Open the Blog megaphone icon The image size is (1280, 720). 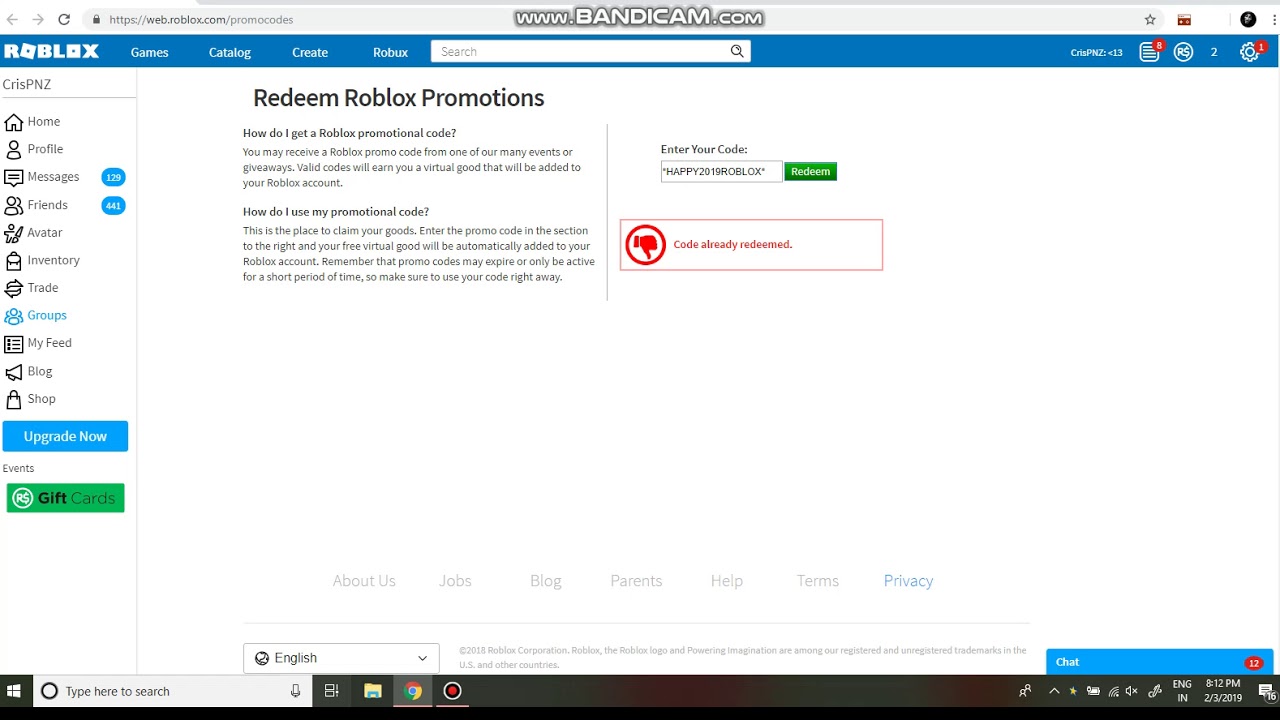pyautogui.click(x=13, y=371)
